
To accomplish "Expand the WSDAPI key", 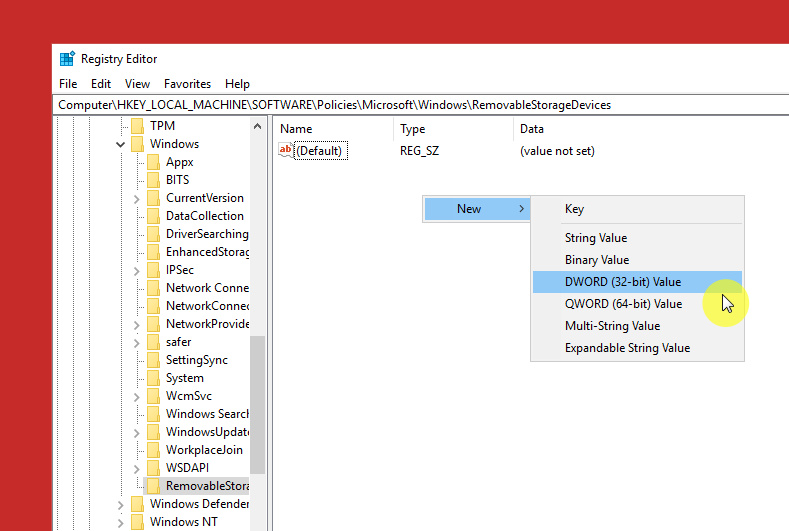I will tap(136, 469).
